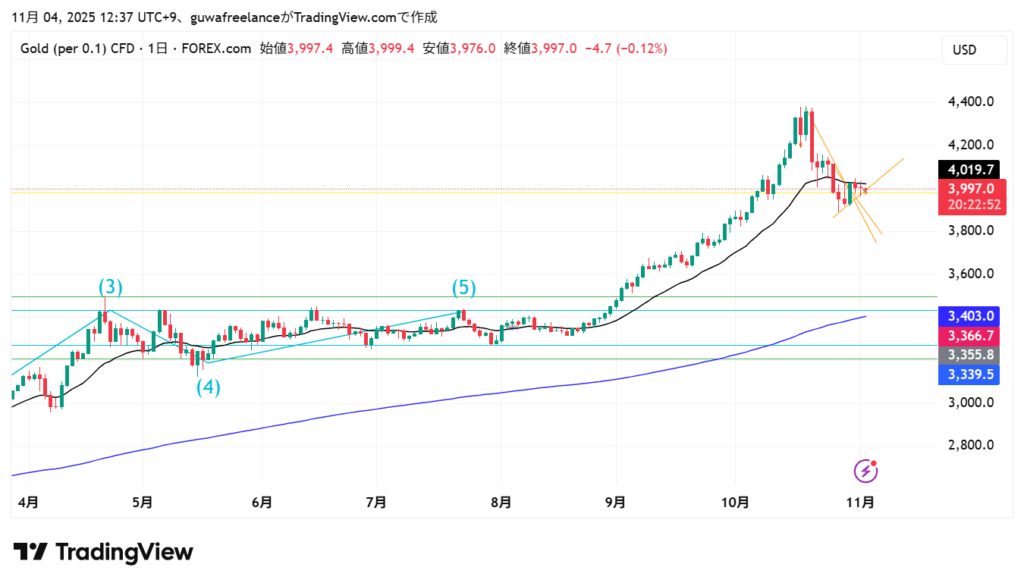Select the wave (4) label
This screenshot has width=1024, height=586.
[207, 386]
